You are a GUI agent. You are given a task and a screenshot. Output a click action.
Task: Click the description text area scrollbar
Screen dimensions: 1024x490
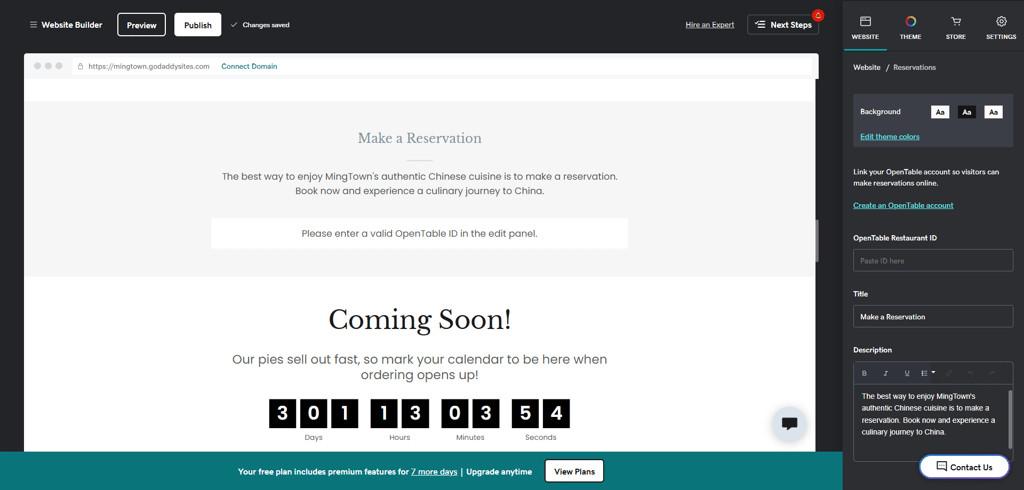[1011, 419]
